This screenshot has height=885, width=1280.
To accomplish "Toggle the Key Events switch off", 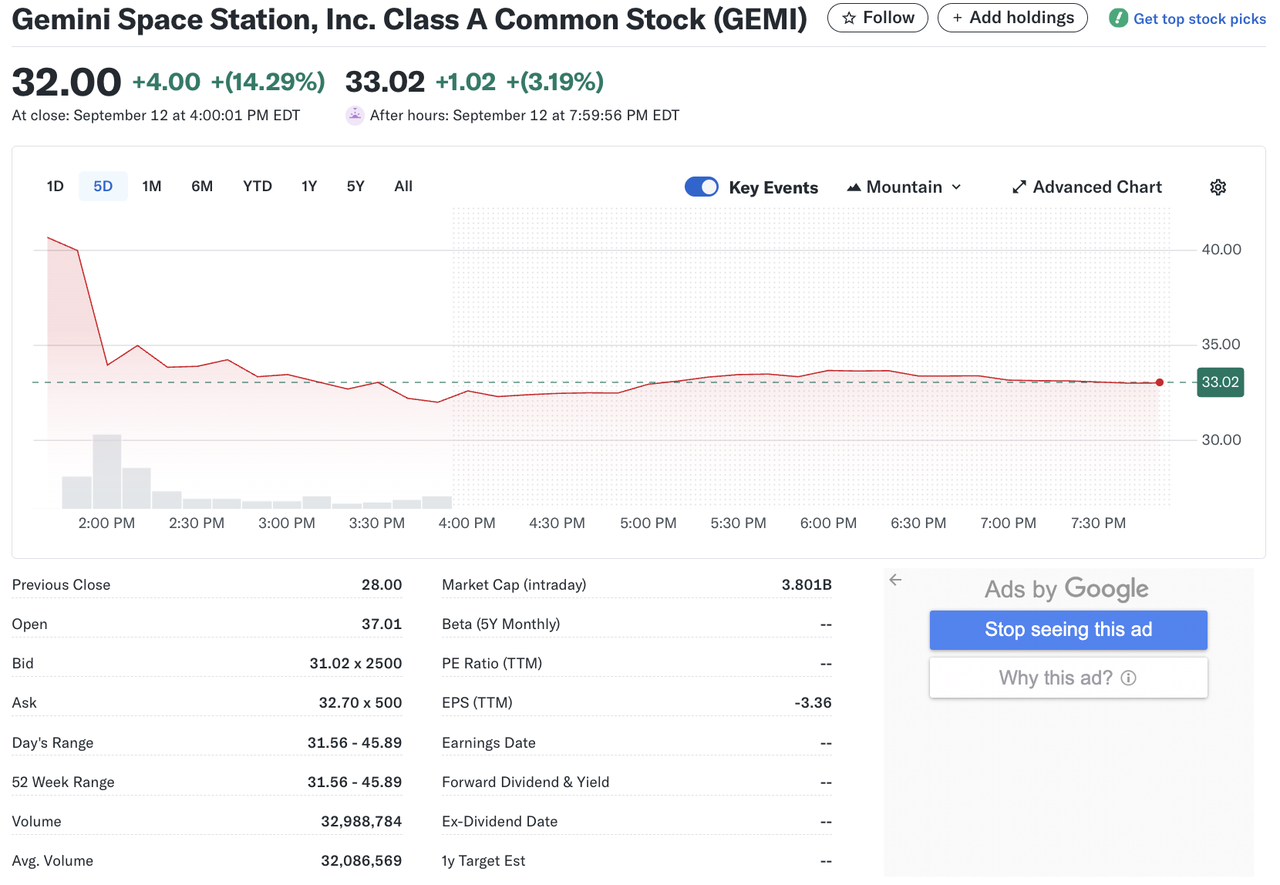I will pos(701,187).
